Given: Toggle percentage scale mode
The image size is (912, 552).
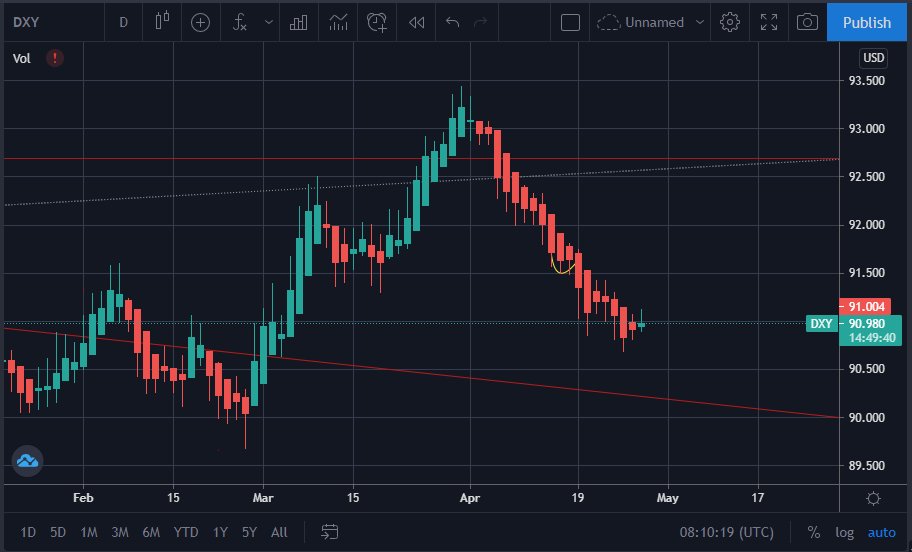Looking at the screenshot, I should 814,532.
